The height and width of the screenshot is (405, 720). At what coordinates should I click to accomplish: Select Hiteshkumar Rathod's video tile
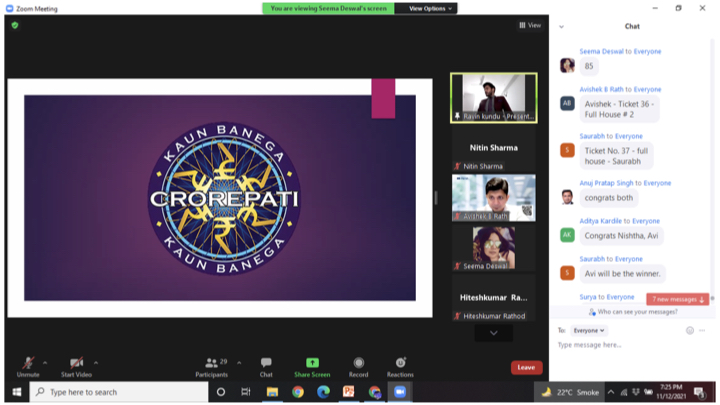coord(494,299)
